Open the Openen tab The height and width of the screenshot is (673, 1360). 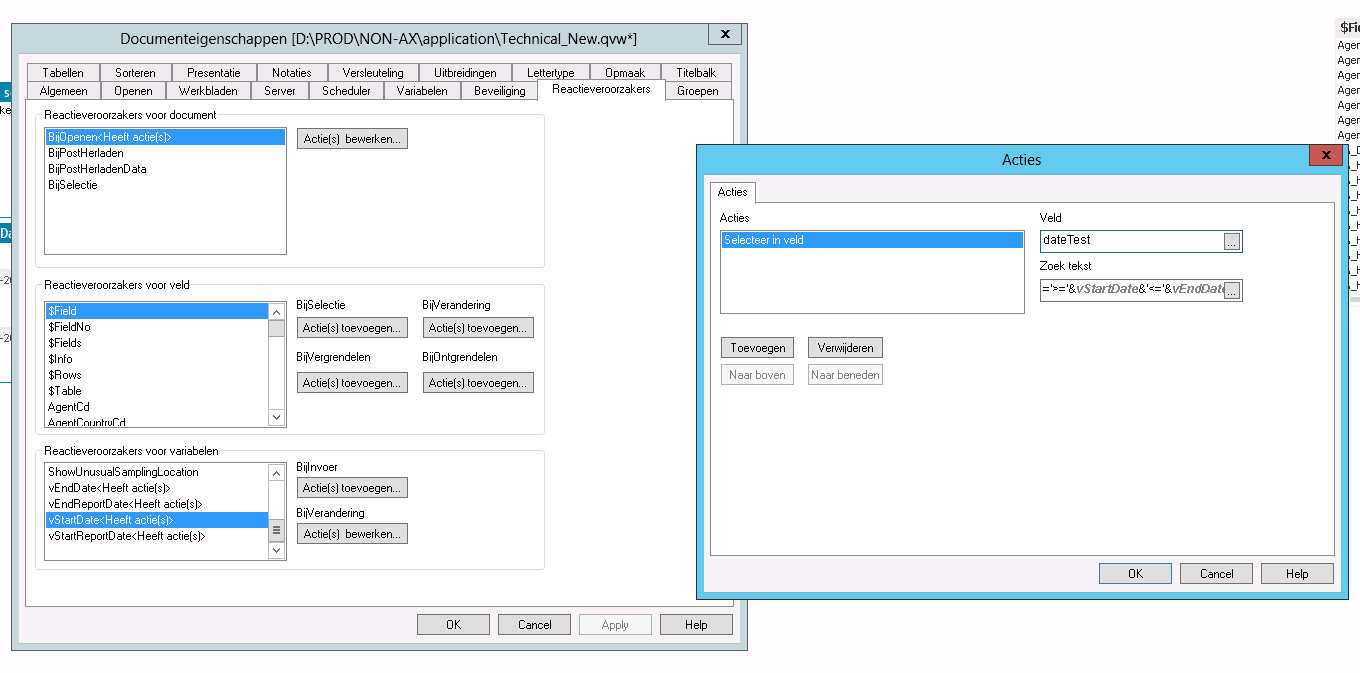point(133,91)
